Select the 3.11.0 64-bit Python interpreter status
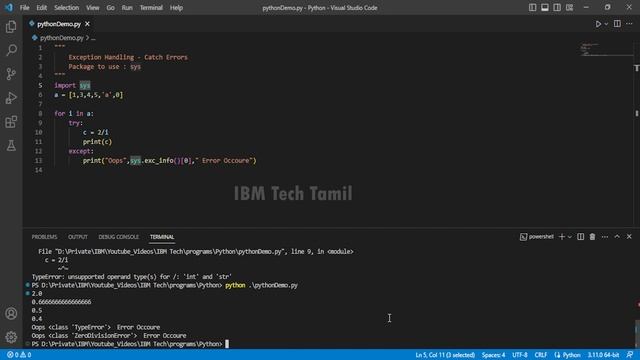Viewport: 640px width, 360px height. pos(603,355)
